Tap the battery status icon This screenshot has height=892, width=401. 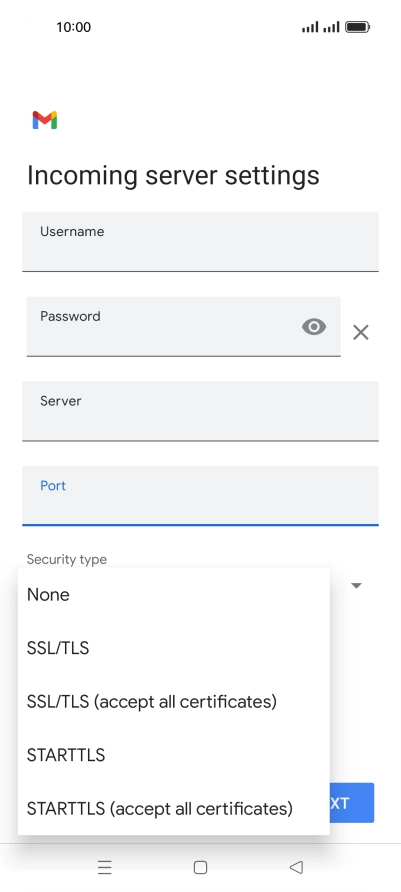point(358,27)
